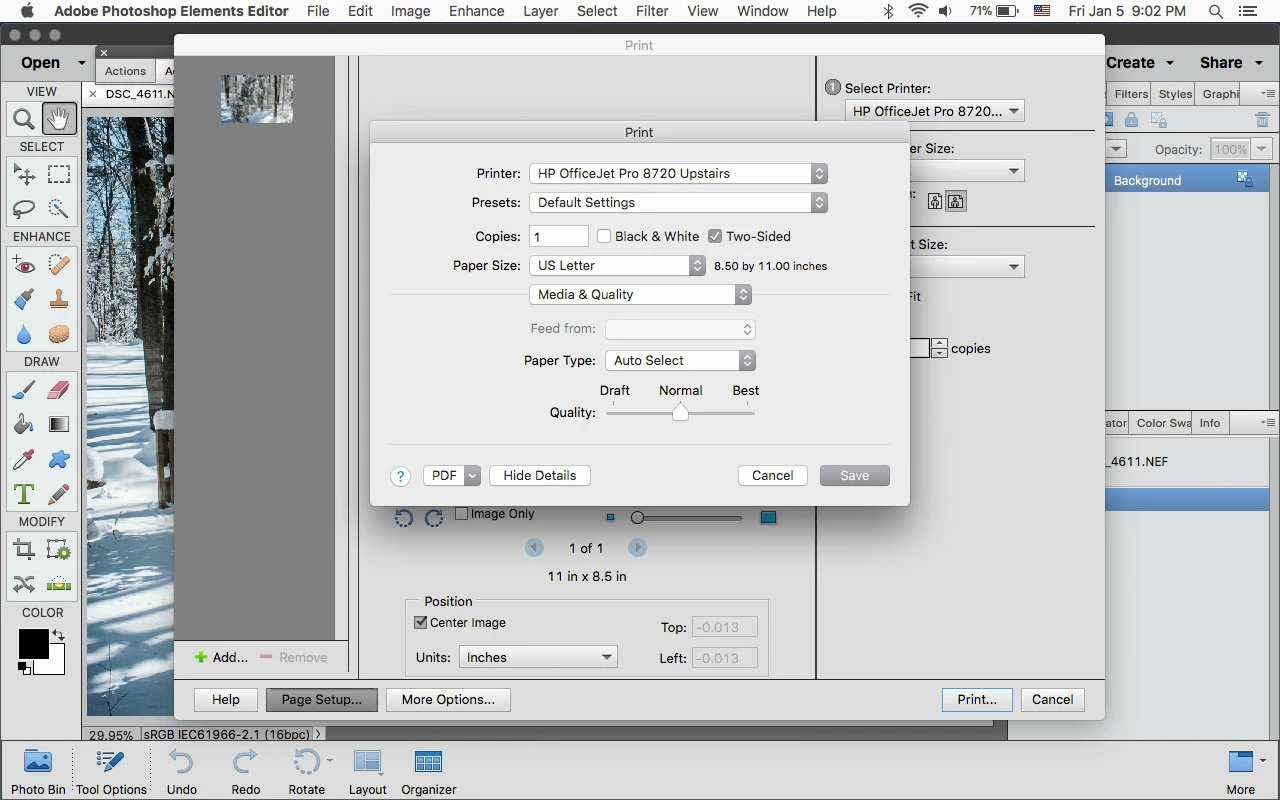Click the More Options... button
Viewport: 1280px width, 800px height.
point(448,699)
